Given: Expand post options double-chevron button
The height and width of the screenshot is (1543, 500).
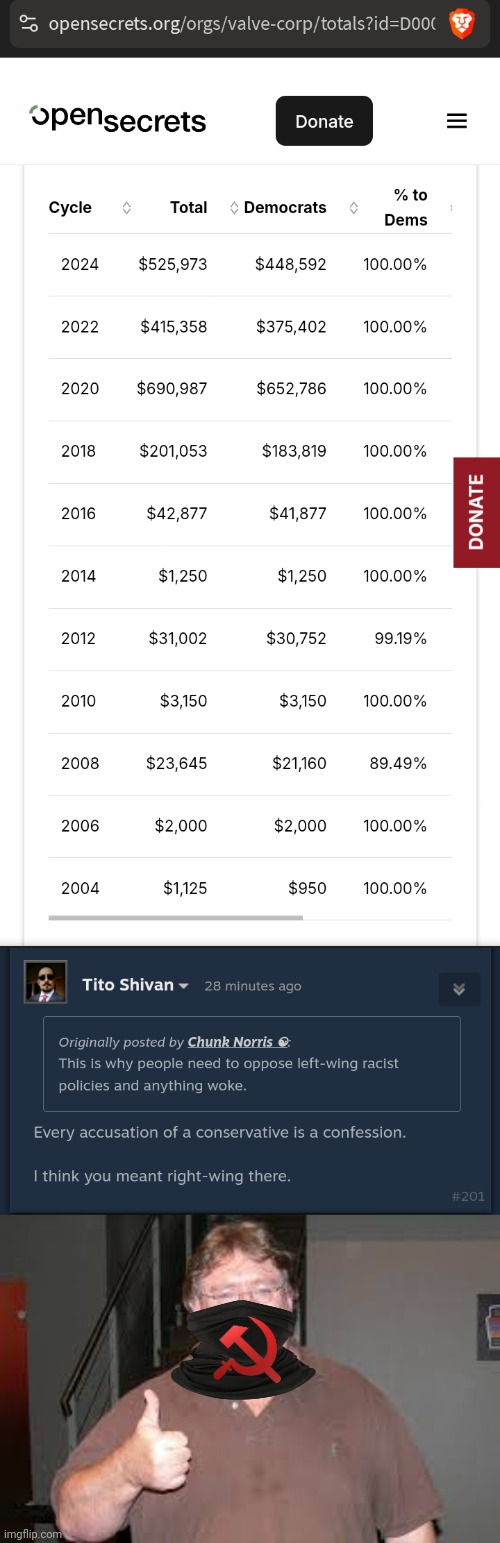Looking at the screenshot, I should coord(459,989).
